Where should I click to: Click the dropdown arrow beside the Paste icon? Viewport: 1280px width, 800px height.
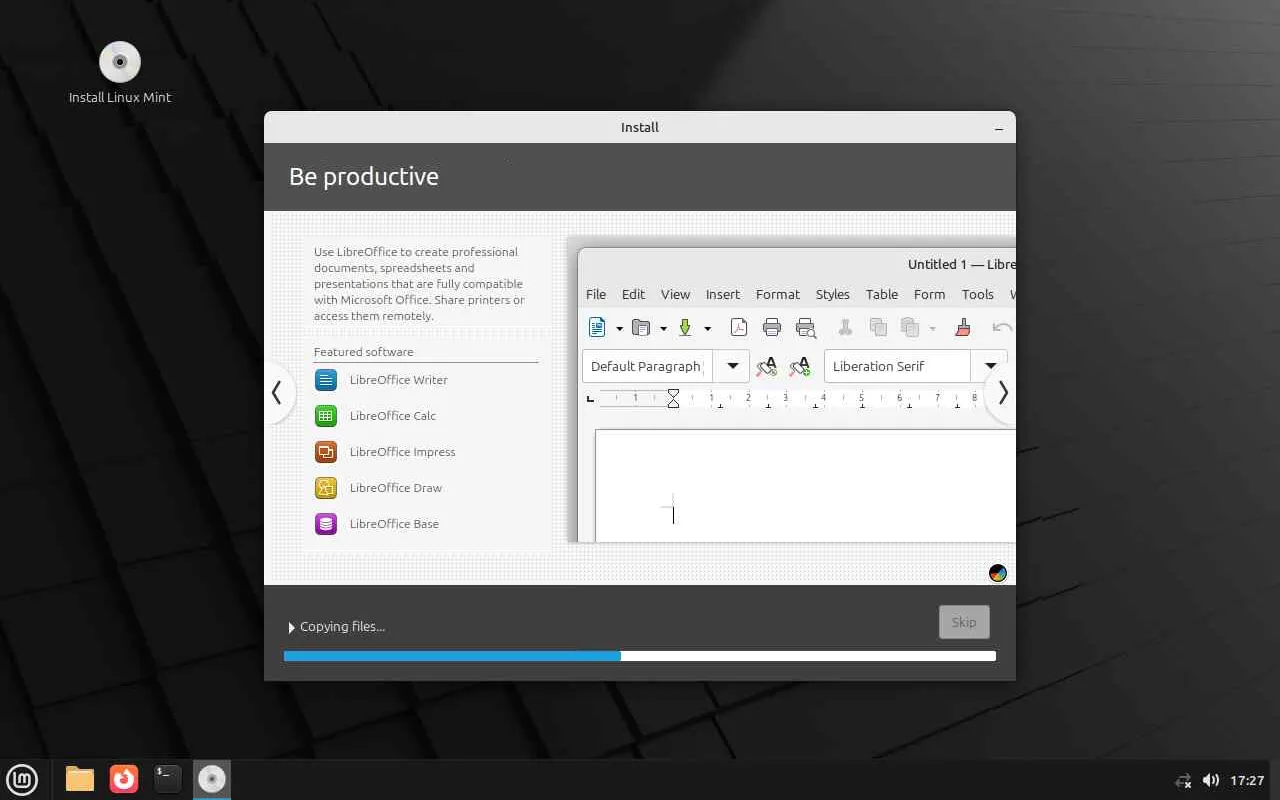coord(932,328)
